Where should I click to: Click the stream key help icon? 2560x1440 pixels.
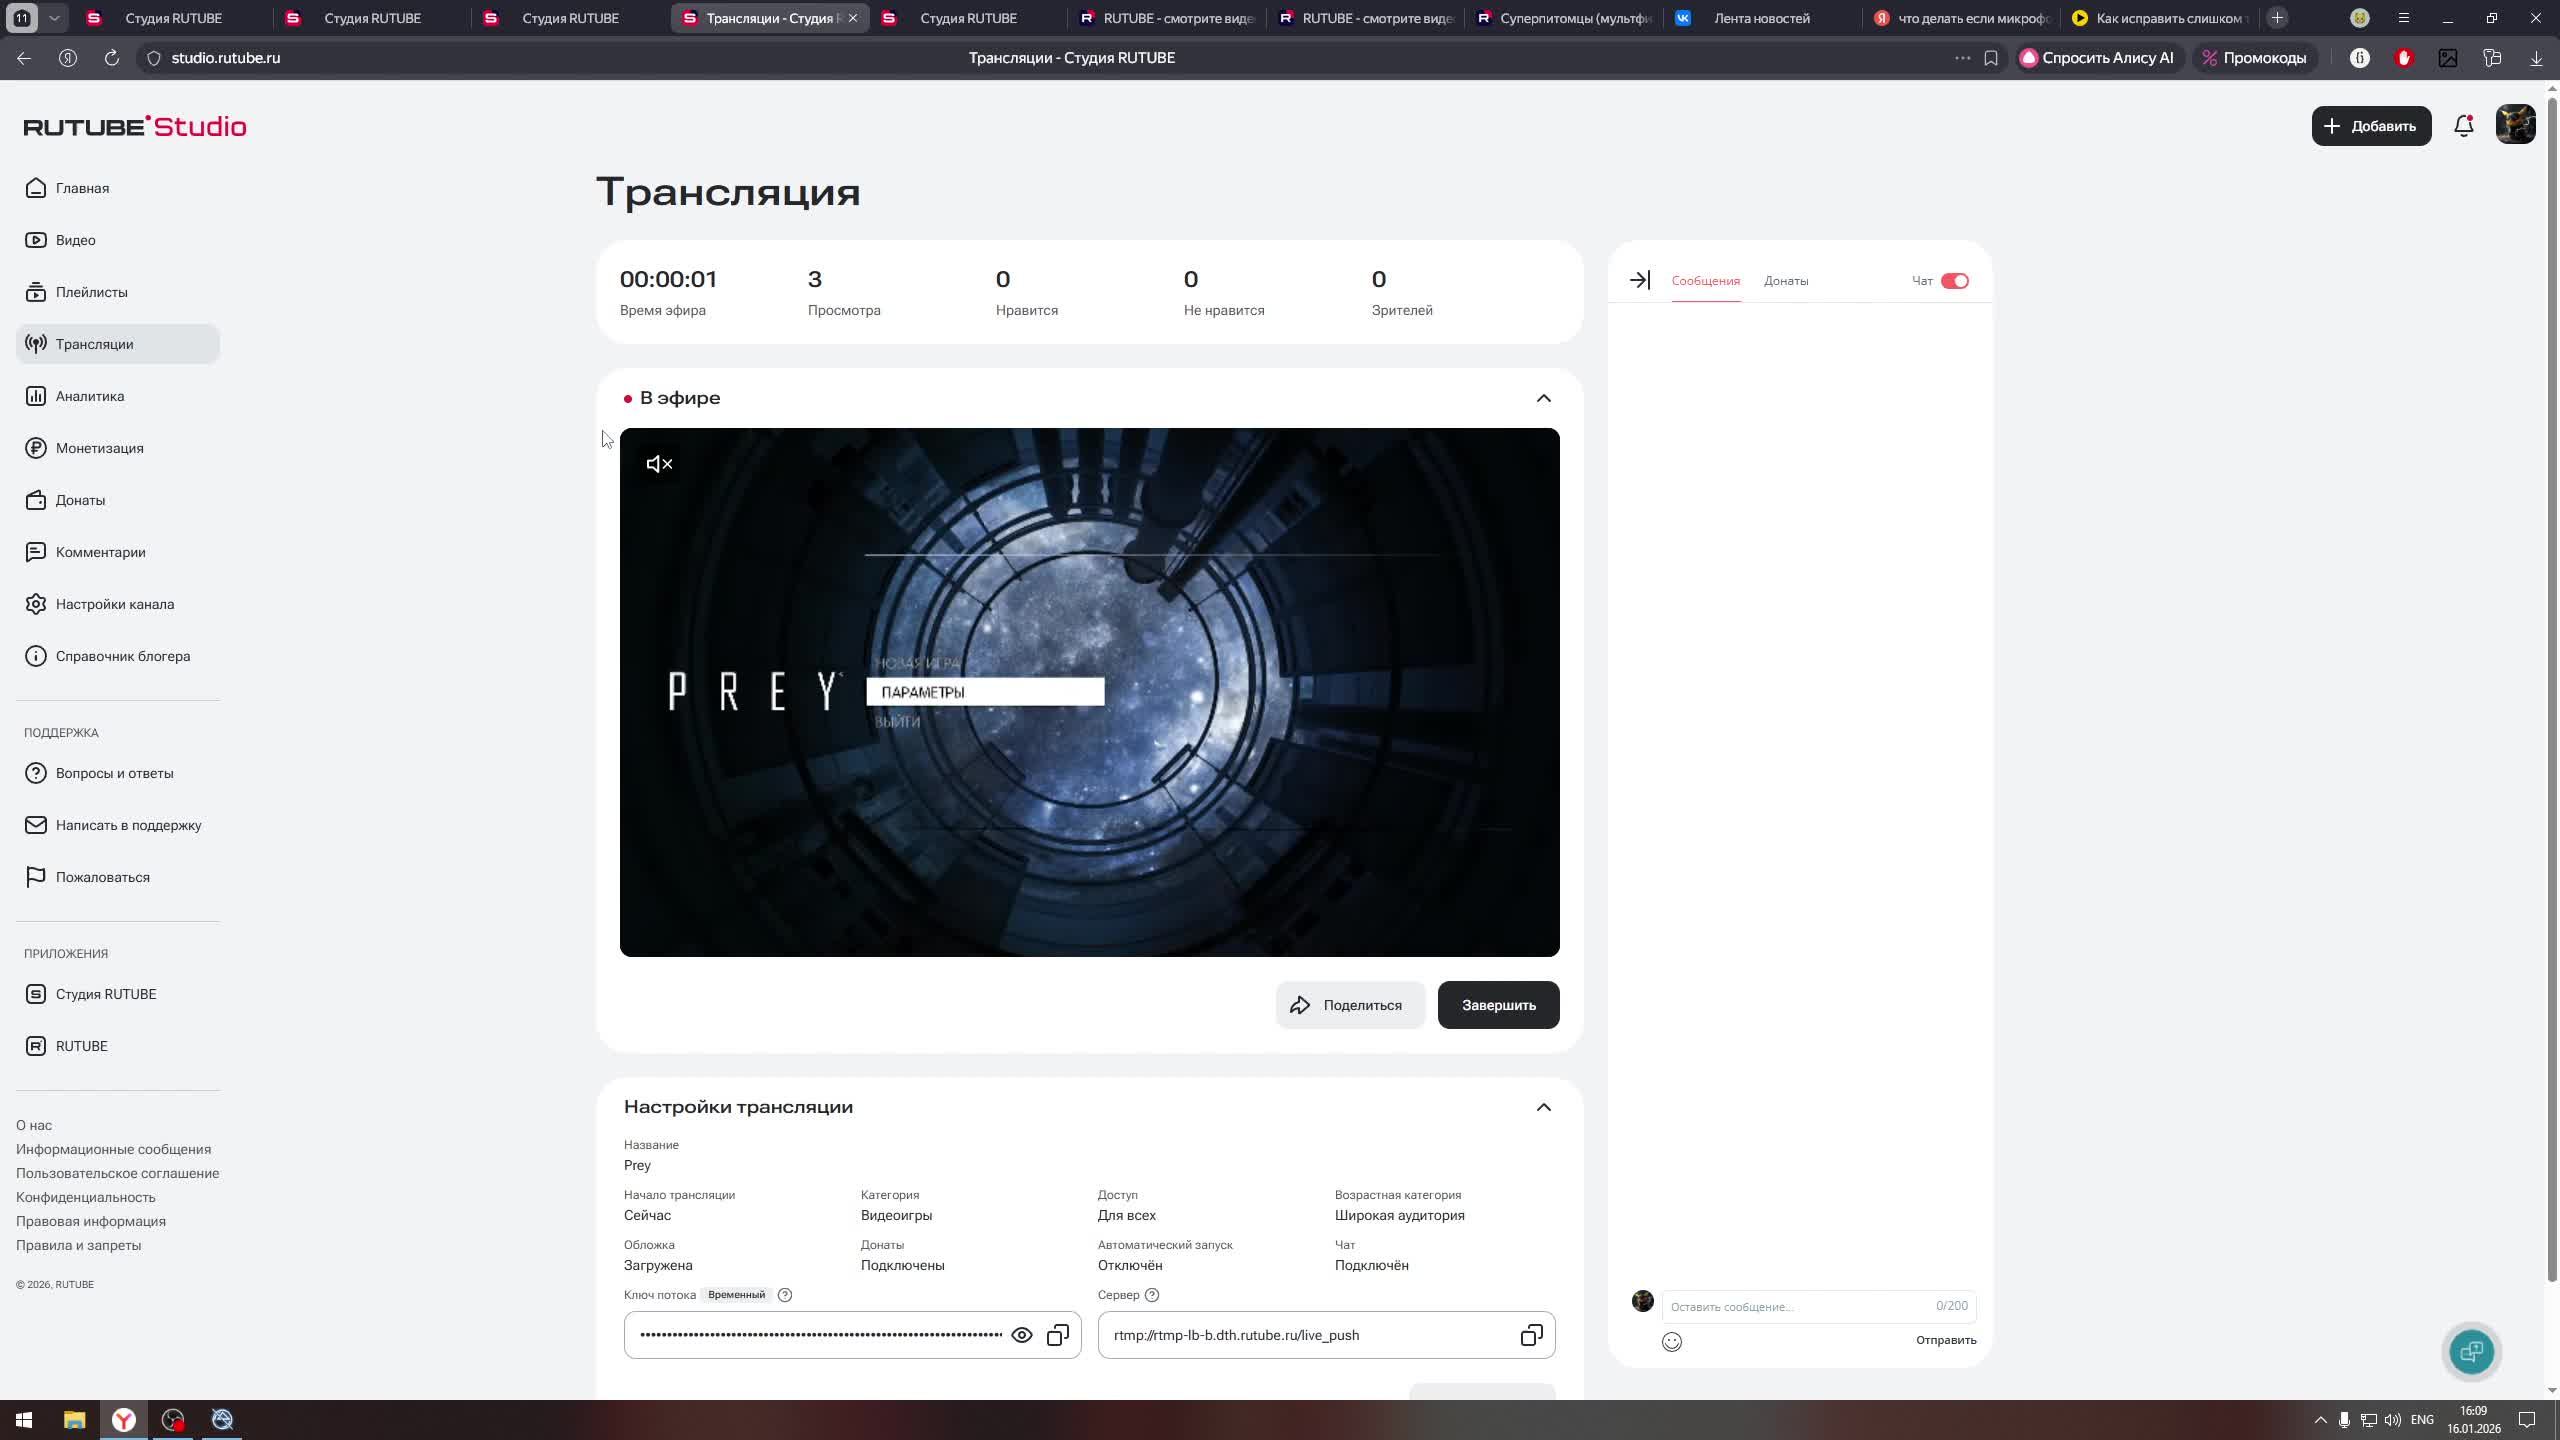point(785,1295)
